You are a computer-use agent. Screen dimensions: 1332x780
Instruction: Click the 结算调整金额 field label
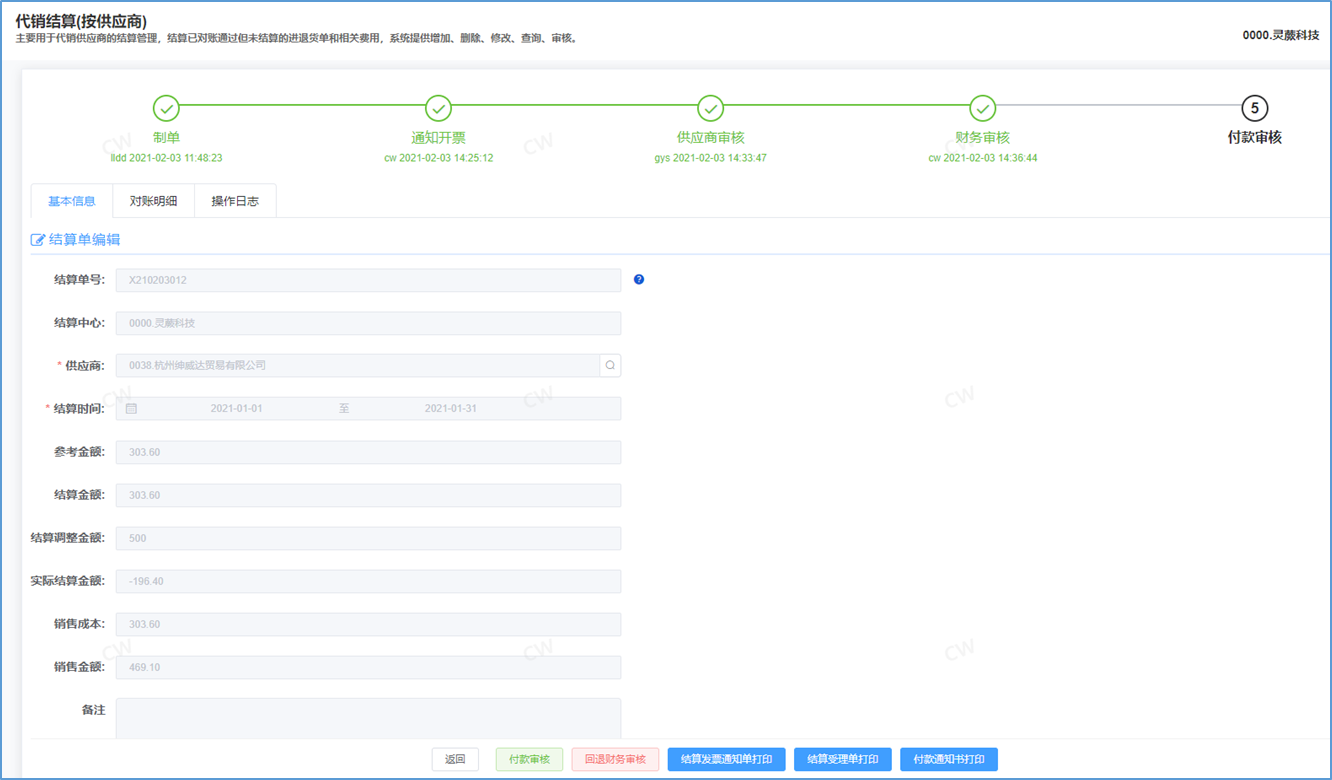(67, 538)
